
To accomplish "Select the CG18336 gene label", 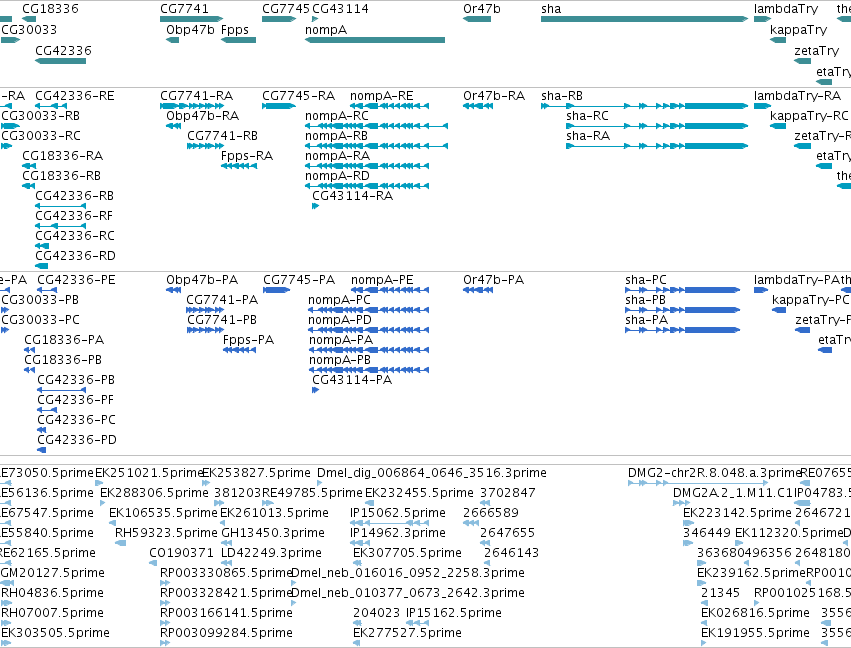I will click(x=50, y=9).
